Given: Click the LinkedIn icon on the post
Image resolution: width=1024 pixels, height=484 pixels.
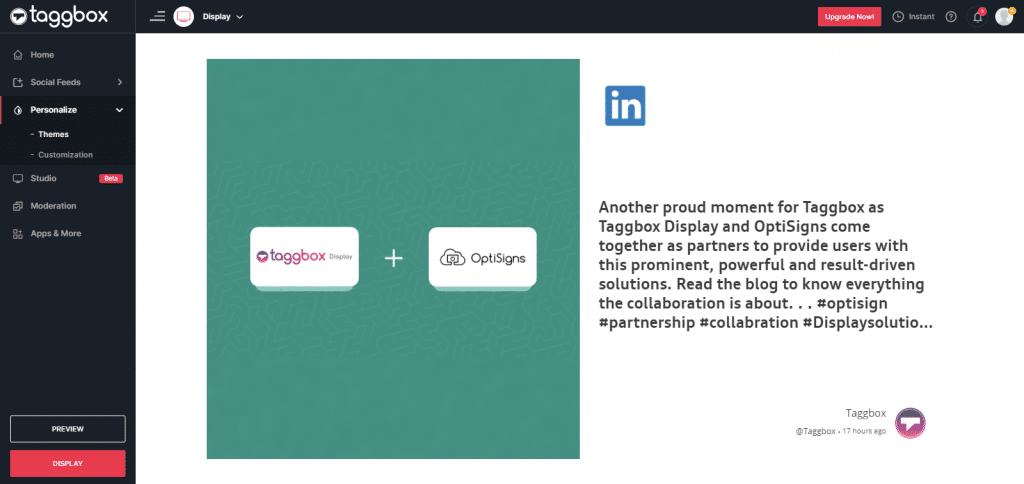Looking at the screenshot, I should 625,105.
